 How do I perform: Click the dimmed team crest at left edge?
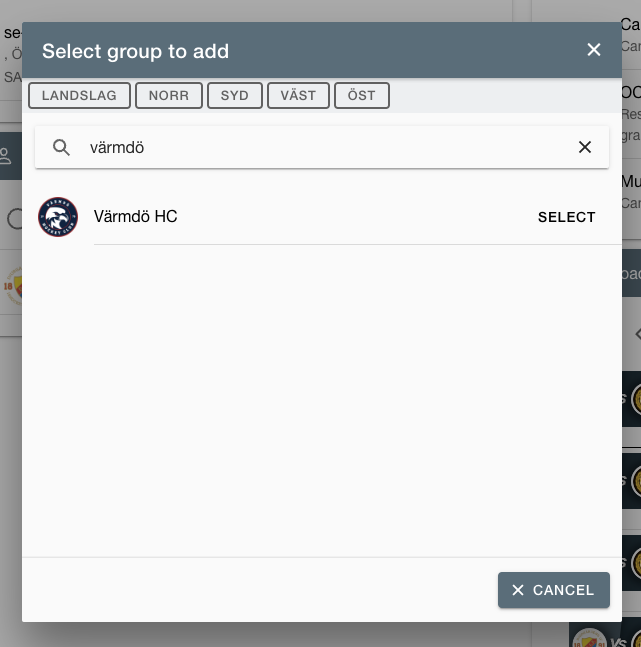[x=12, y=286]
